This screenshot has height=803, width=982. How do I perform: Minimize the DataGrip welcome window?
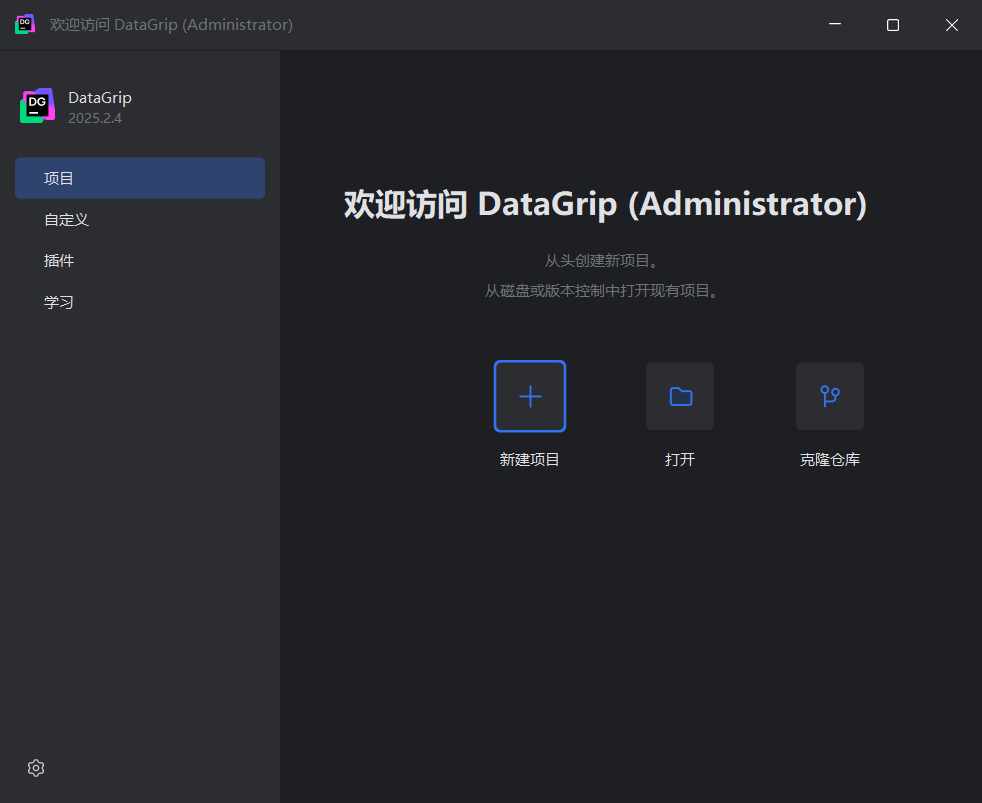(x=834, y=25)
